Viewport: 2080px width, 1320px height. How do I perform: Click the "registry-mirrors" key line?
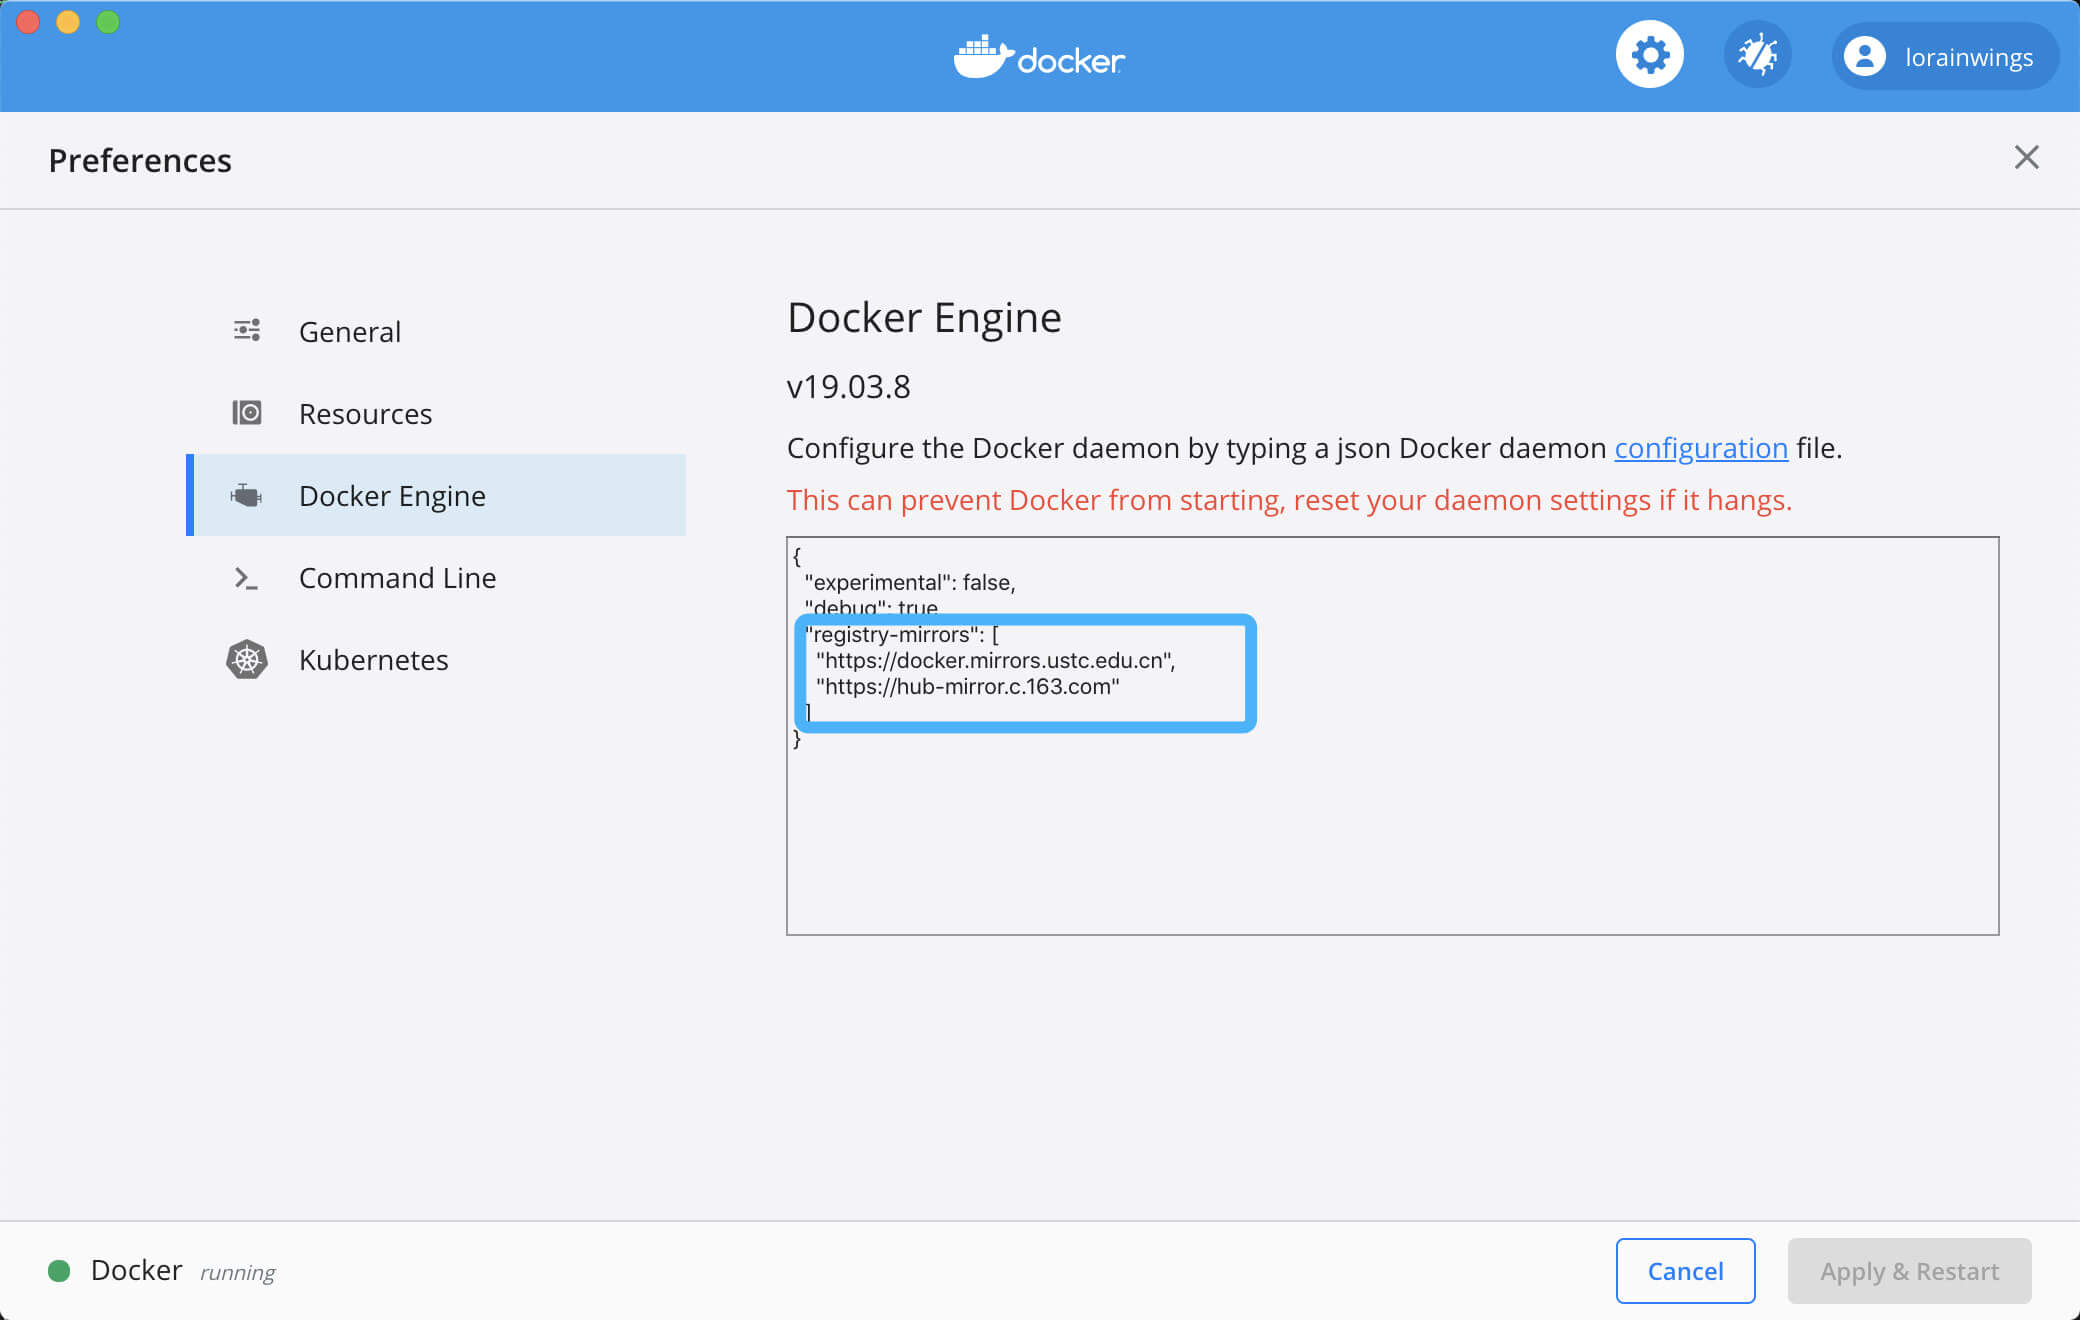point(901,634)
